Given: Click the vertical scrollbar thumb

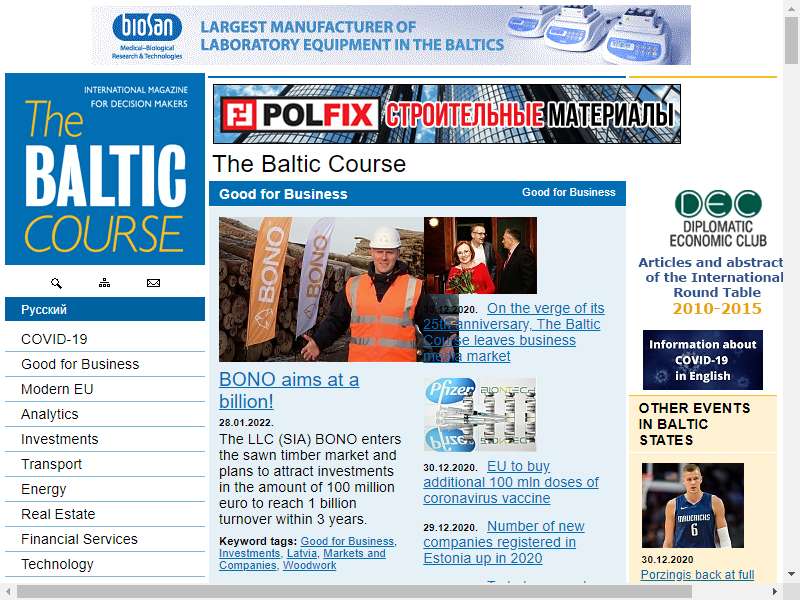Looking at the screenshot, I should (791, 42).
